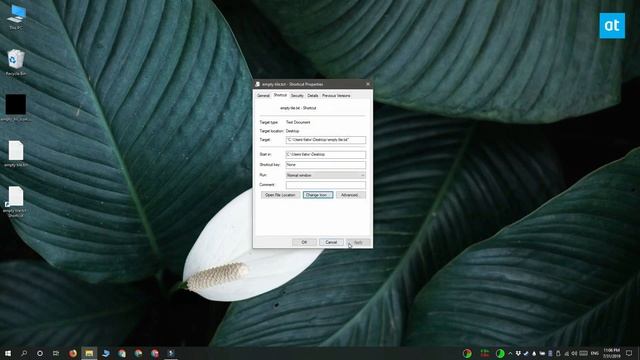Open the volume speaker tray icon
640x360 pixels.
point(574,353)
